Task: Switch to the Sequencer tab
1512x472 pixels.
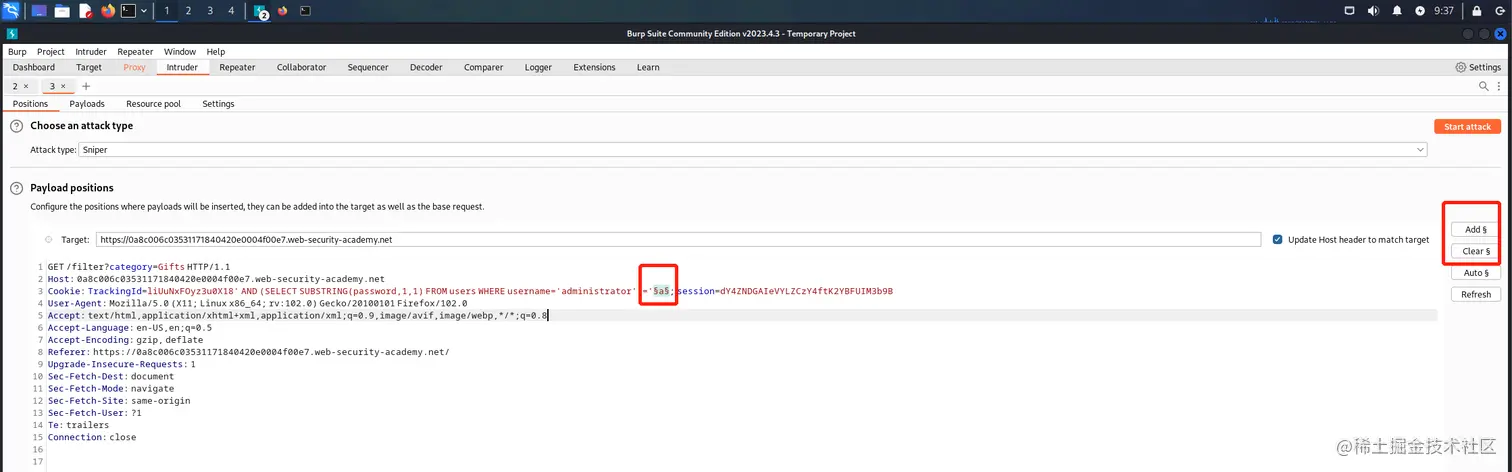Action: [x=368, y=67]
